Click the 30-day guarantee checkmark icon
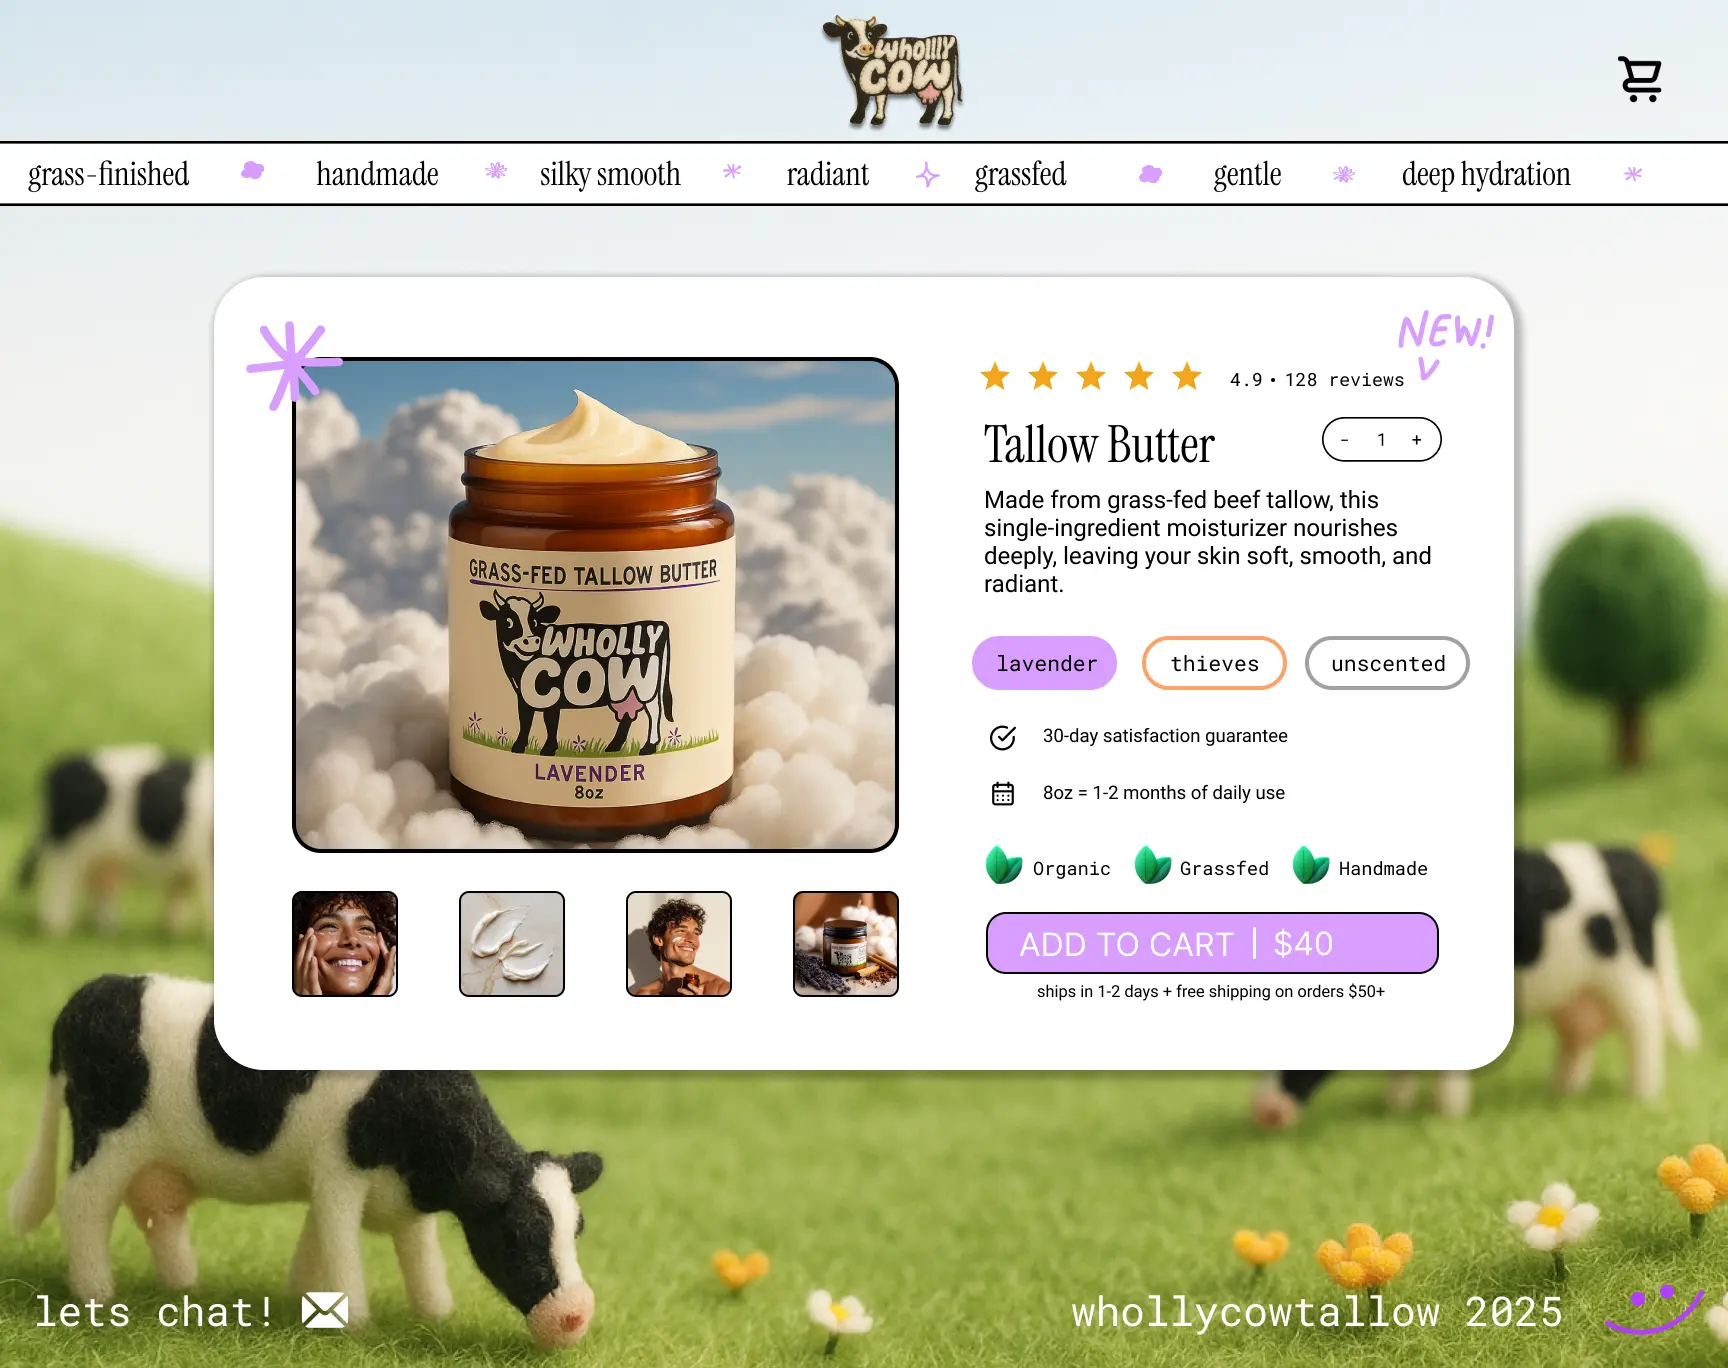 pos(1002,738)
